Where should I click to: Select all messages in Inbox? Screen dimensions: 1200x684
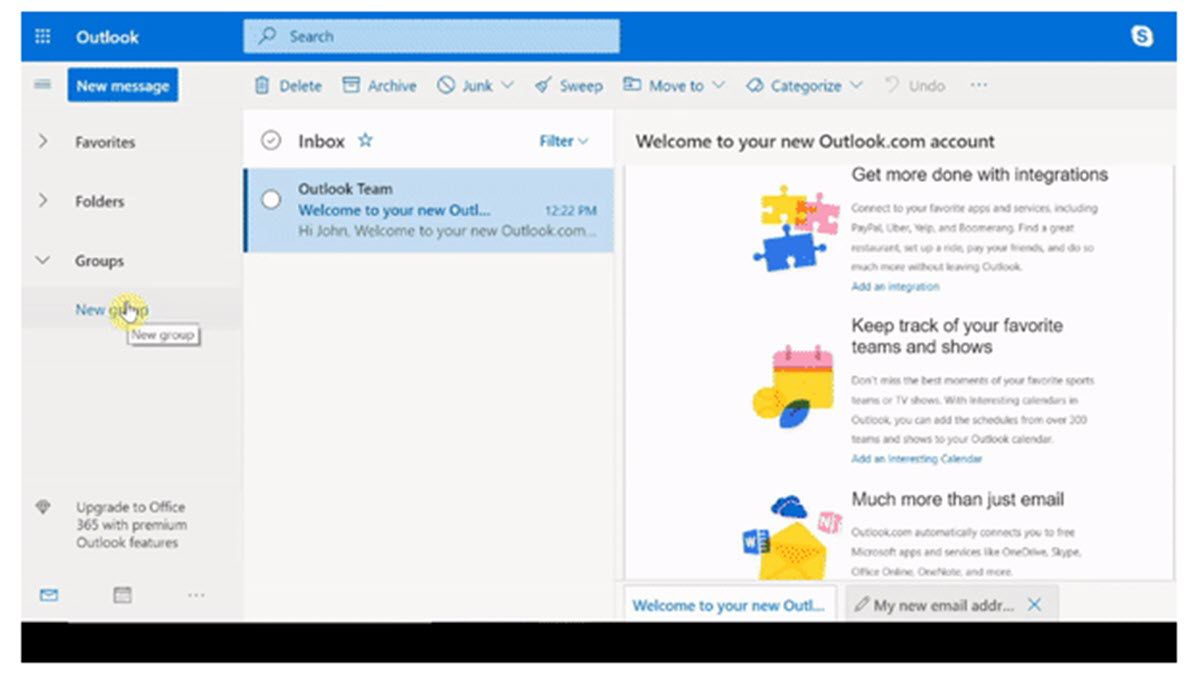coord(271,141)
